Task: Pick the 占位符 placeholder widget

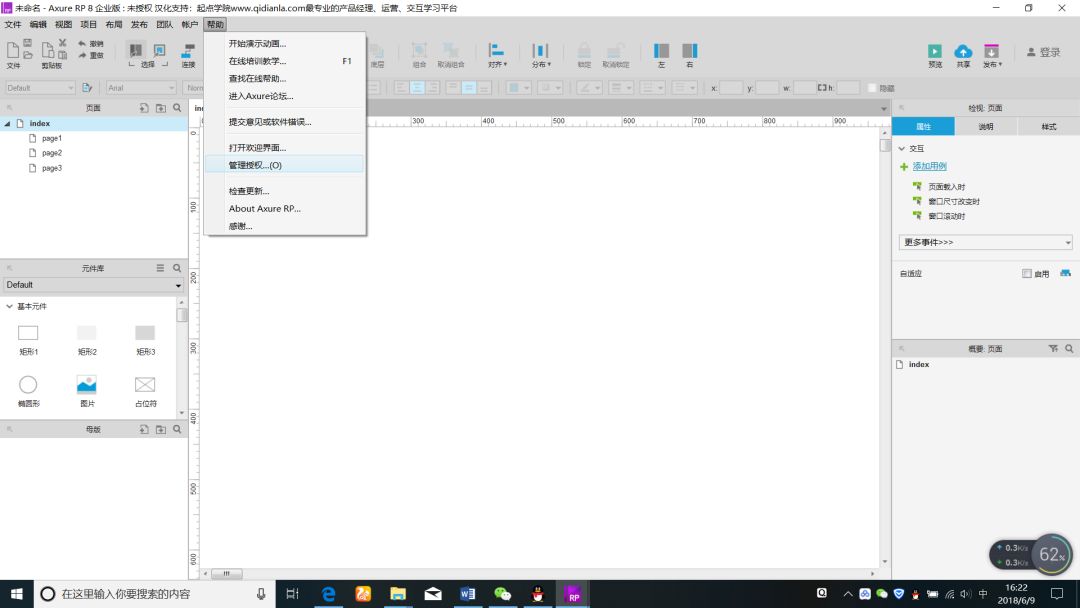Action: (145, 385)
